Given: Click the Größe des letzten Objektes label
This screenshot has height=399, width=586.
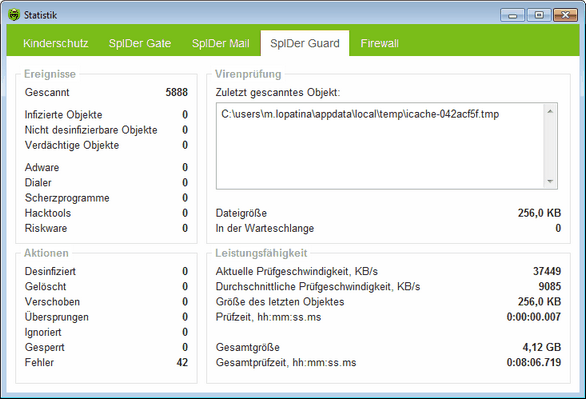Looking at the screenshot, I should [280, 302].
